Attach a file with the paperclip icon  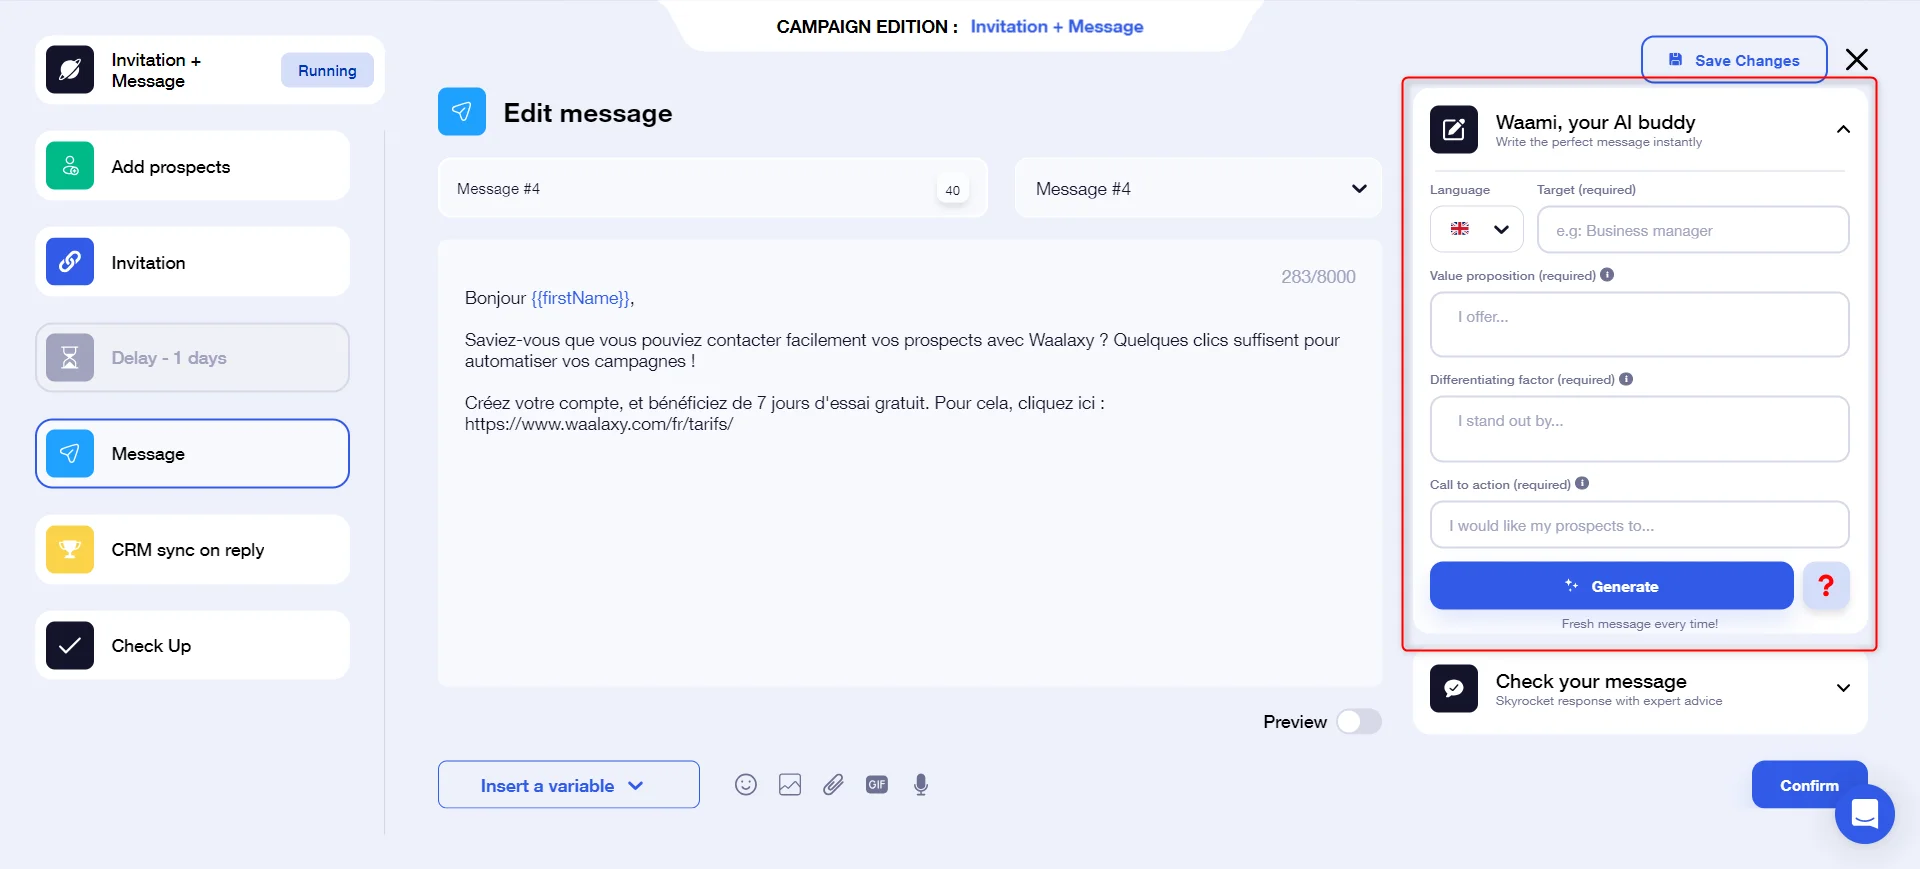tap(833, 785)
